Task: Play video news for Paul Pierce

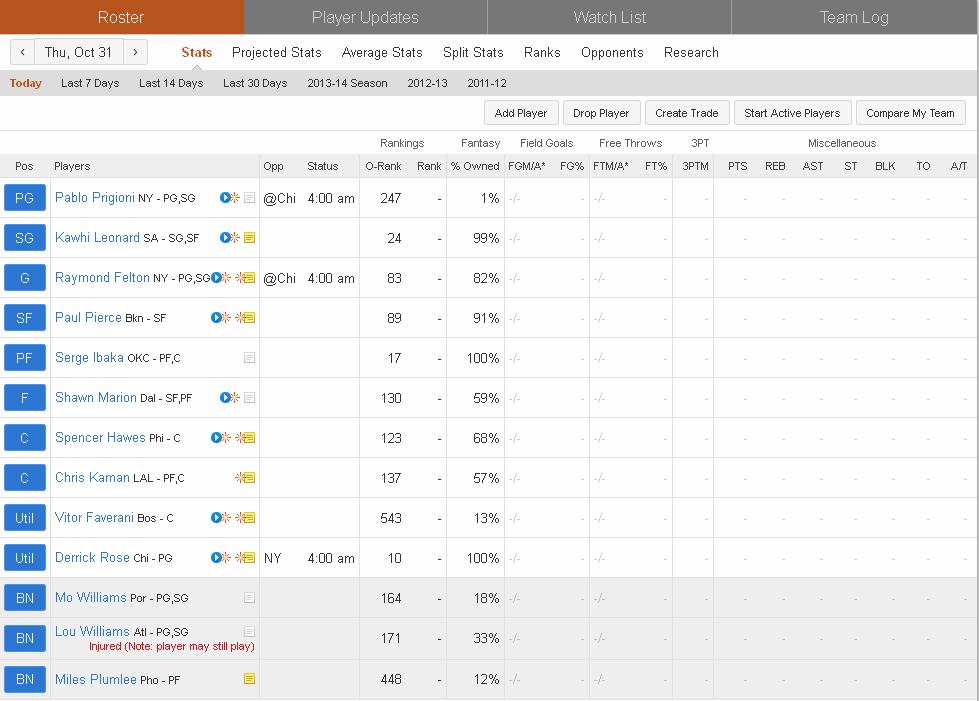Action: 217,318
